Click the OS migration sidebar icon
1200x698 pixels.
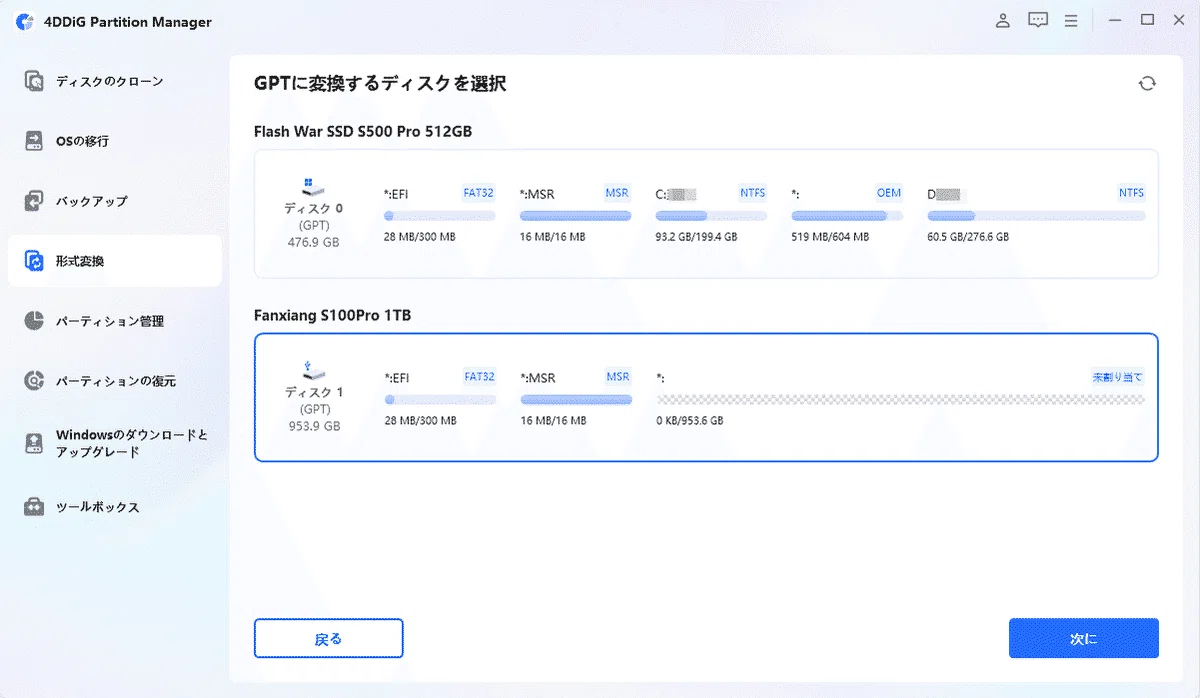[35, 141]
